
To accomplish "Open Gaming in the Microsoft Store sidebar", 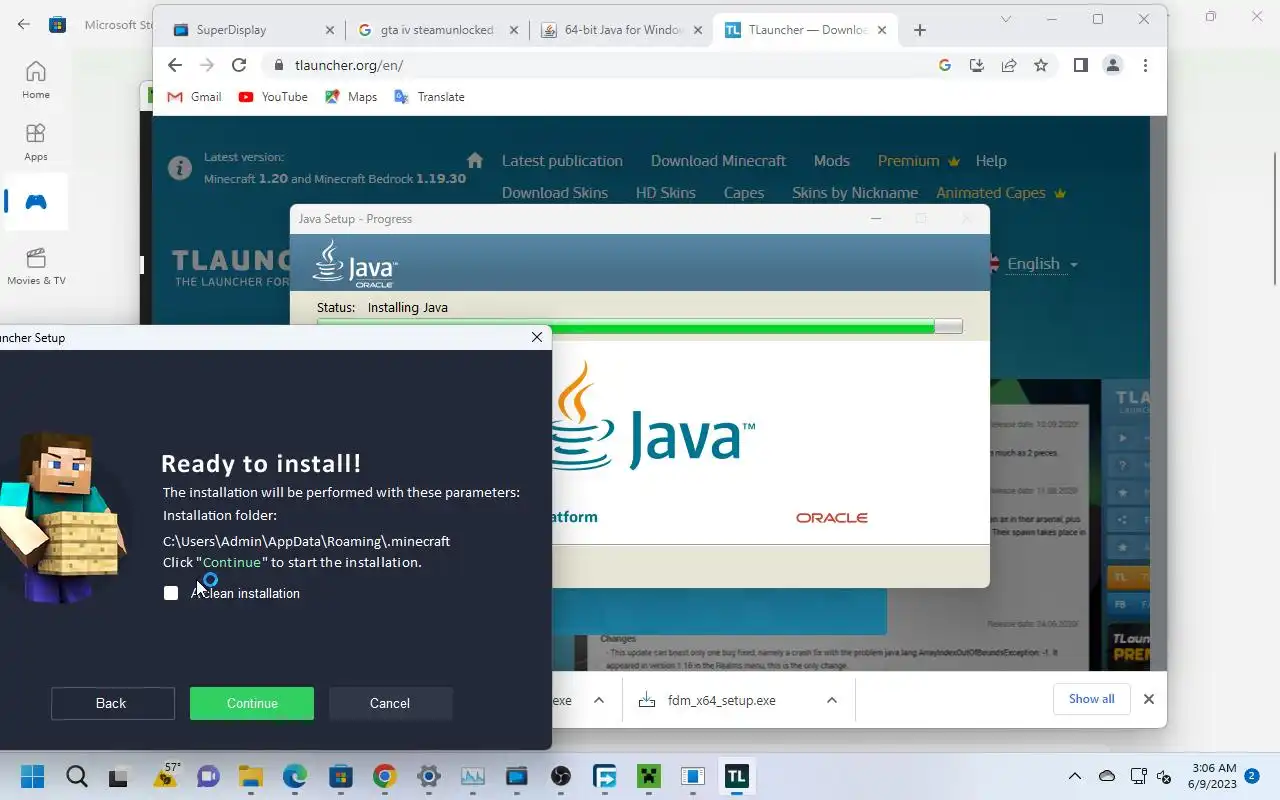I will [x=36, y=202].
